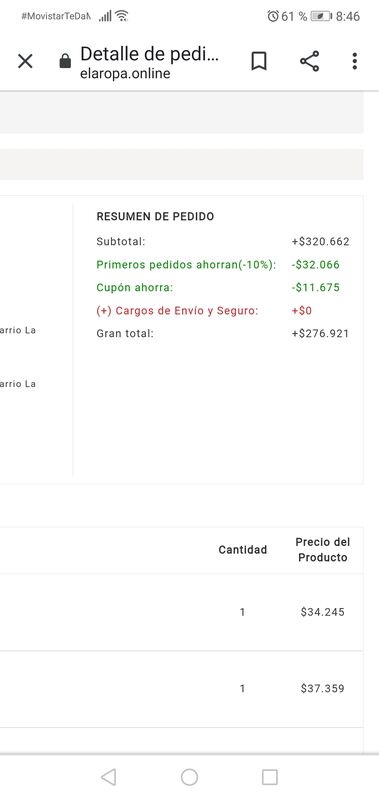Tap the Wi-Fi status bar icon
Viewport: 379px width, 800px height.
coord(121,16)
